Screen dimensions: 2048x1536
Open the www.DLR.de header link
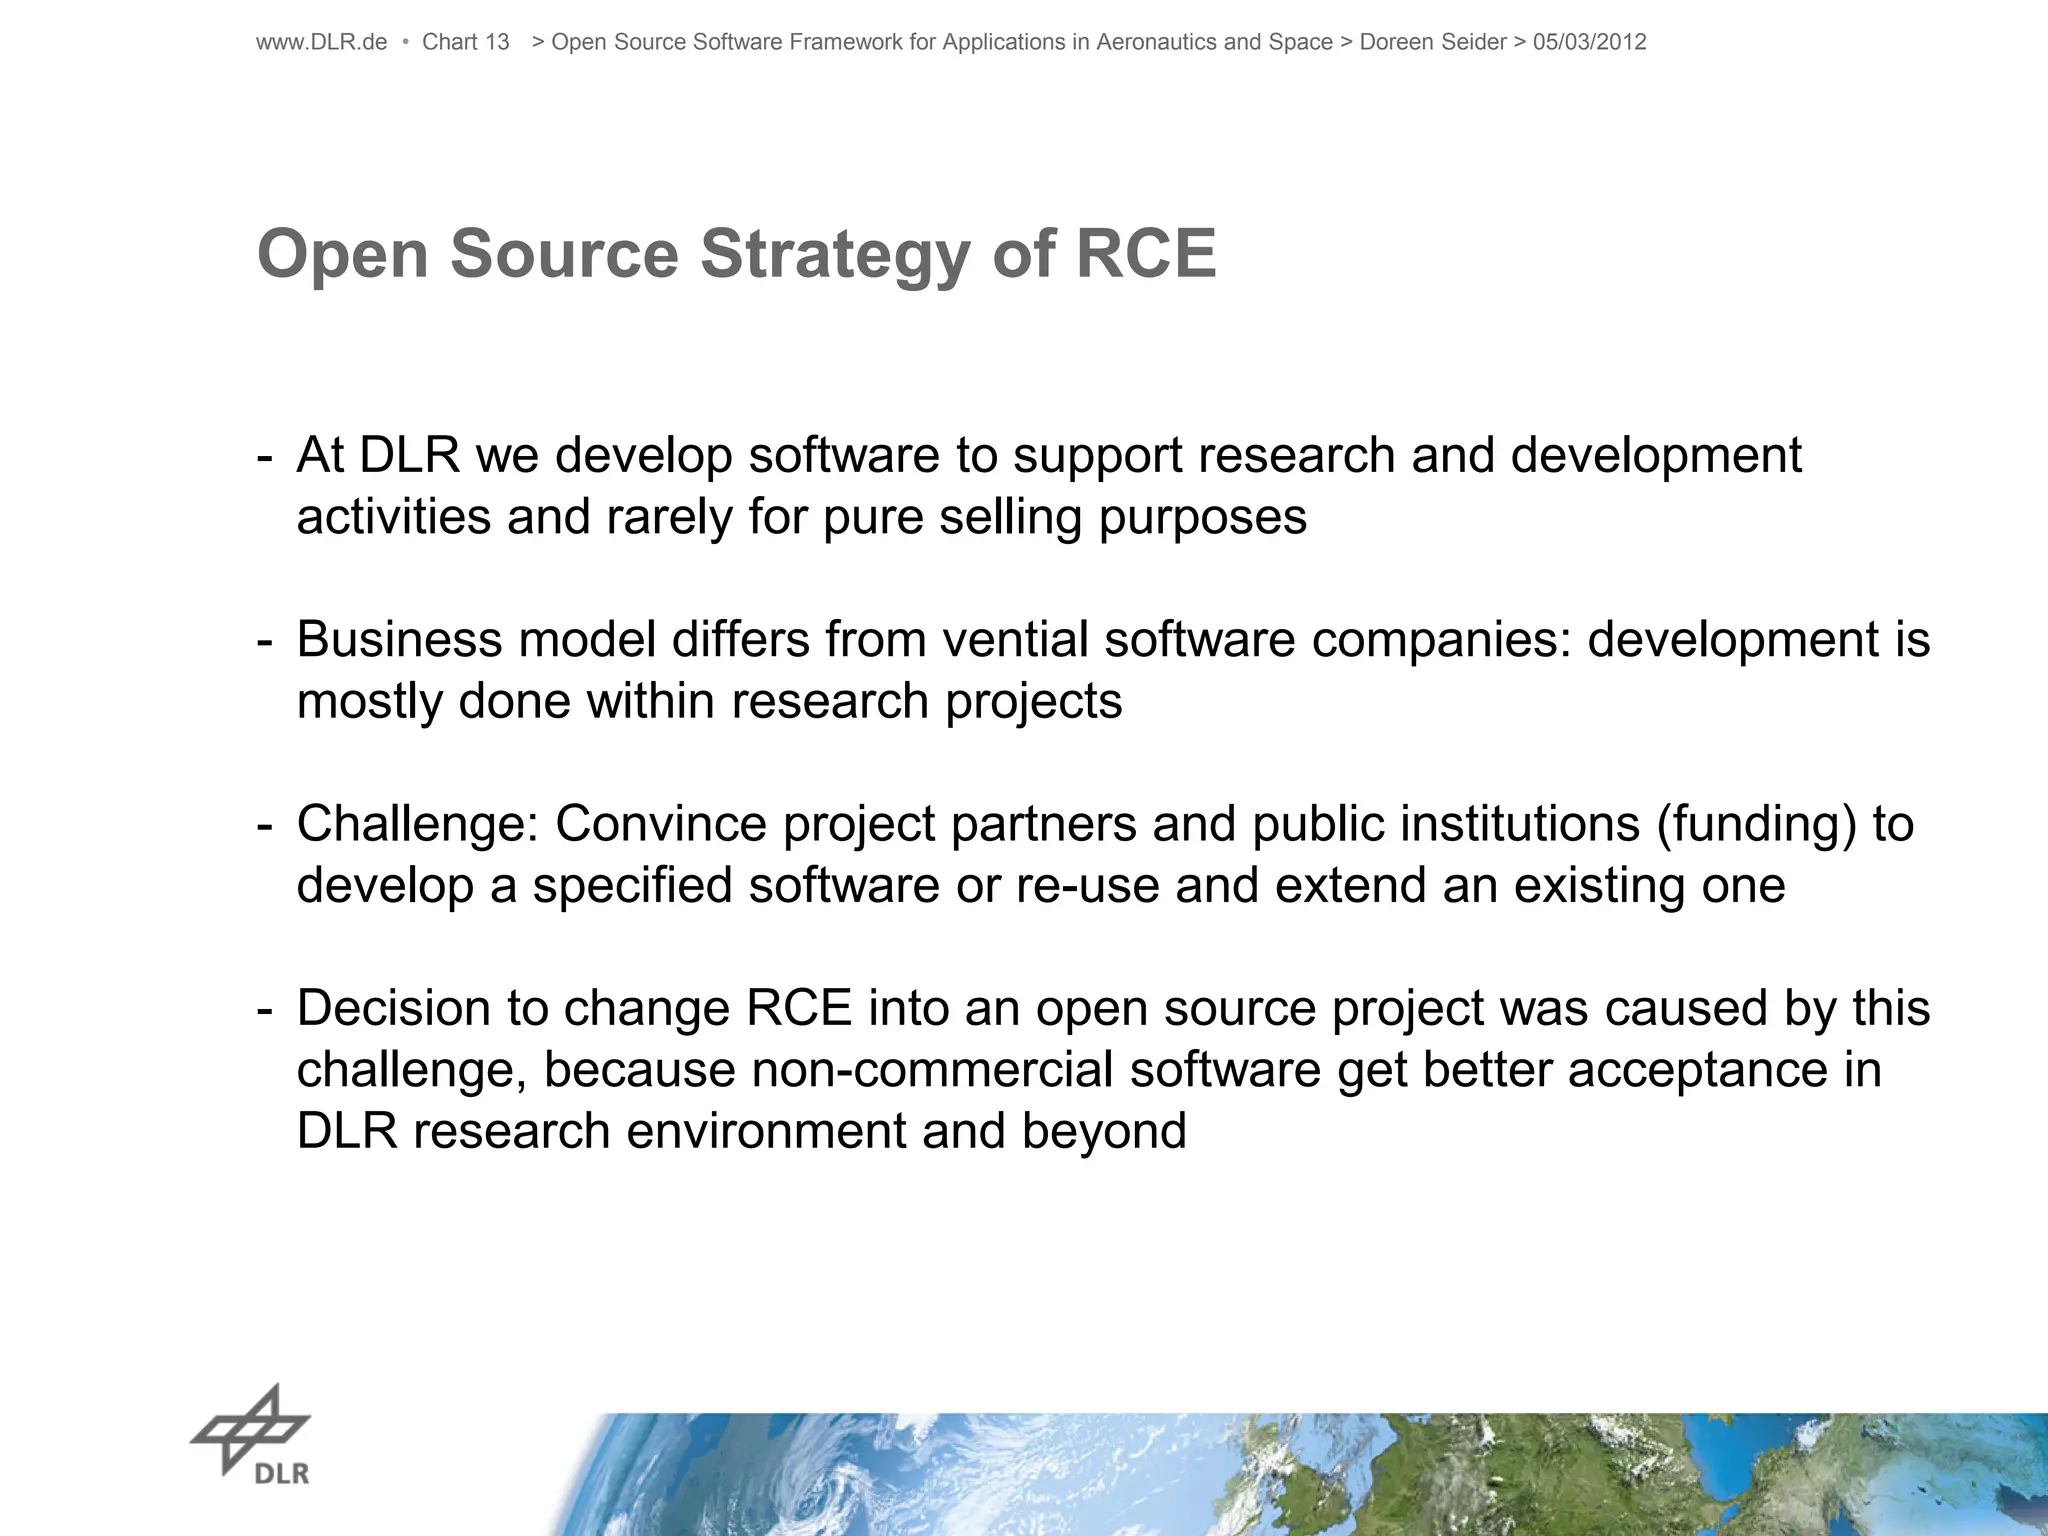pyautogui.click(x=321, y=42)
